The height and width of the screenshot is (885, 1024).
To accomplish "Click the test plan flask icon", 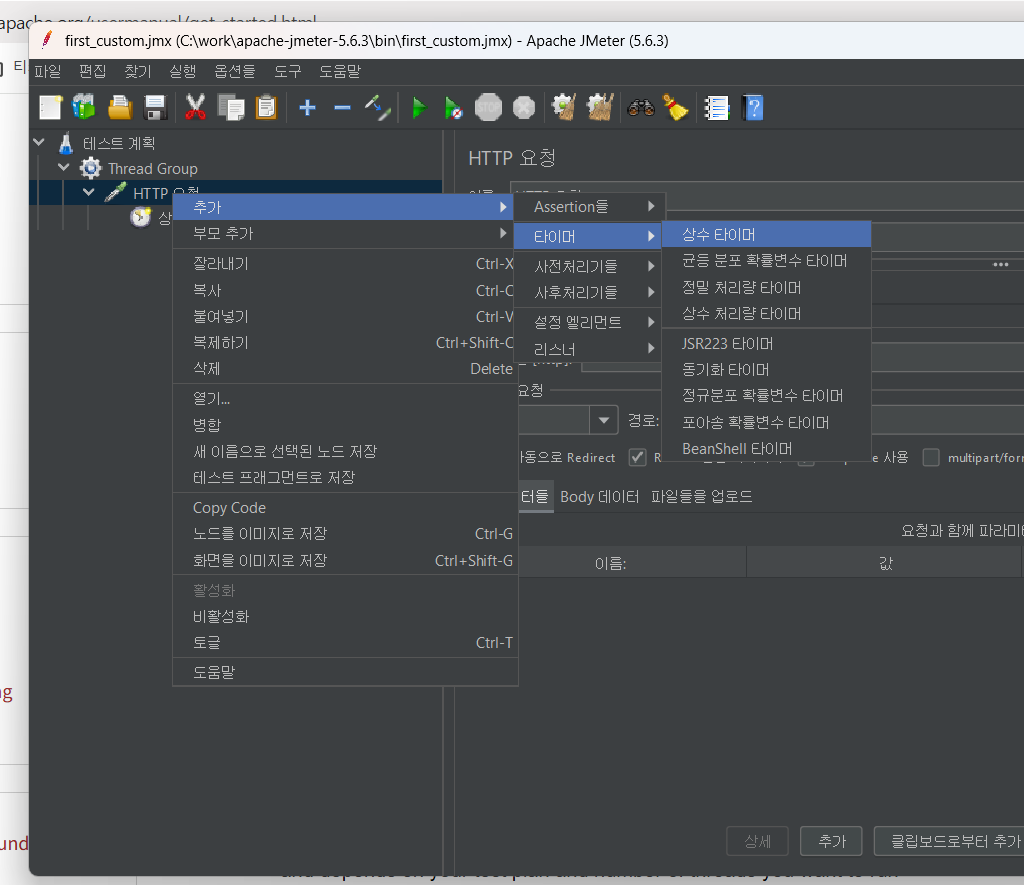I will coord(66,143).
